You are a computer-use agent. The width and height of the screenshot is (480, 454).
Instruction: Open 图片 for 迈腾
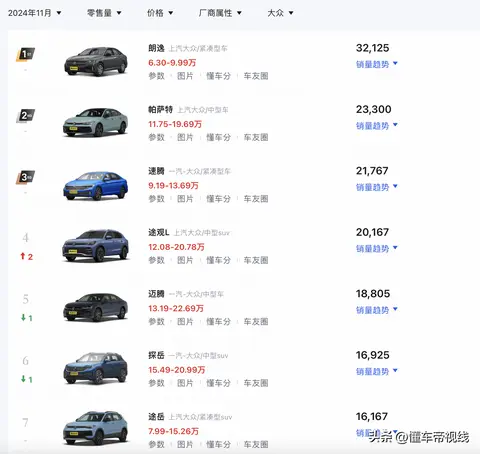pos(185,322)
